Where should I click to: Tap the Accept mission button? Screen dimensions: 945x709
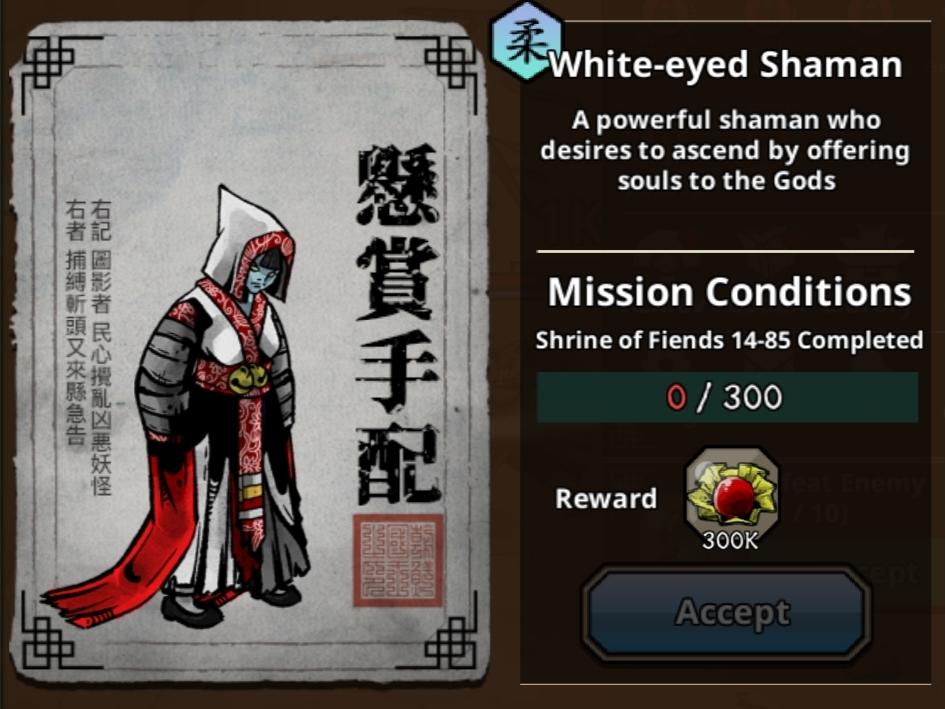coord(727,613)
